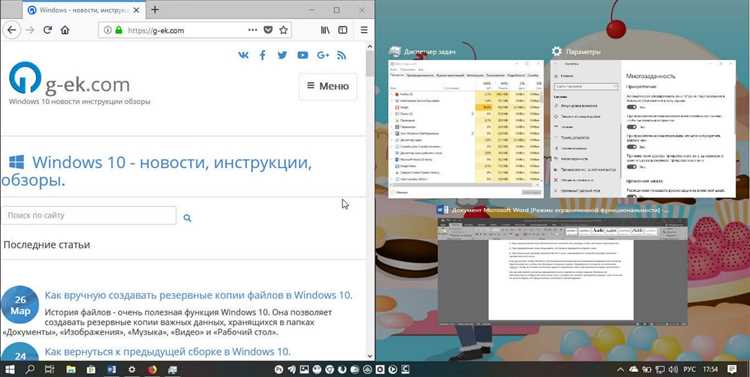Click the '26 Мар' date badge

point(20,305)
